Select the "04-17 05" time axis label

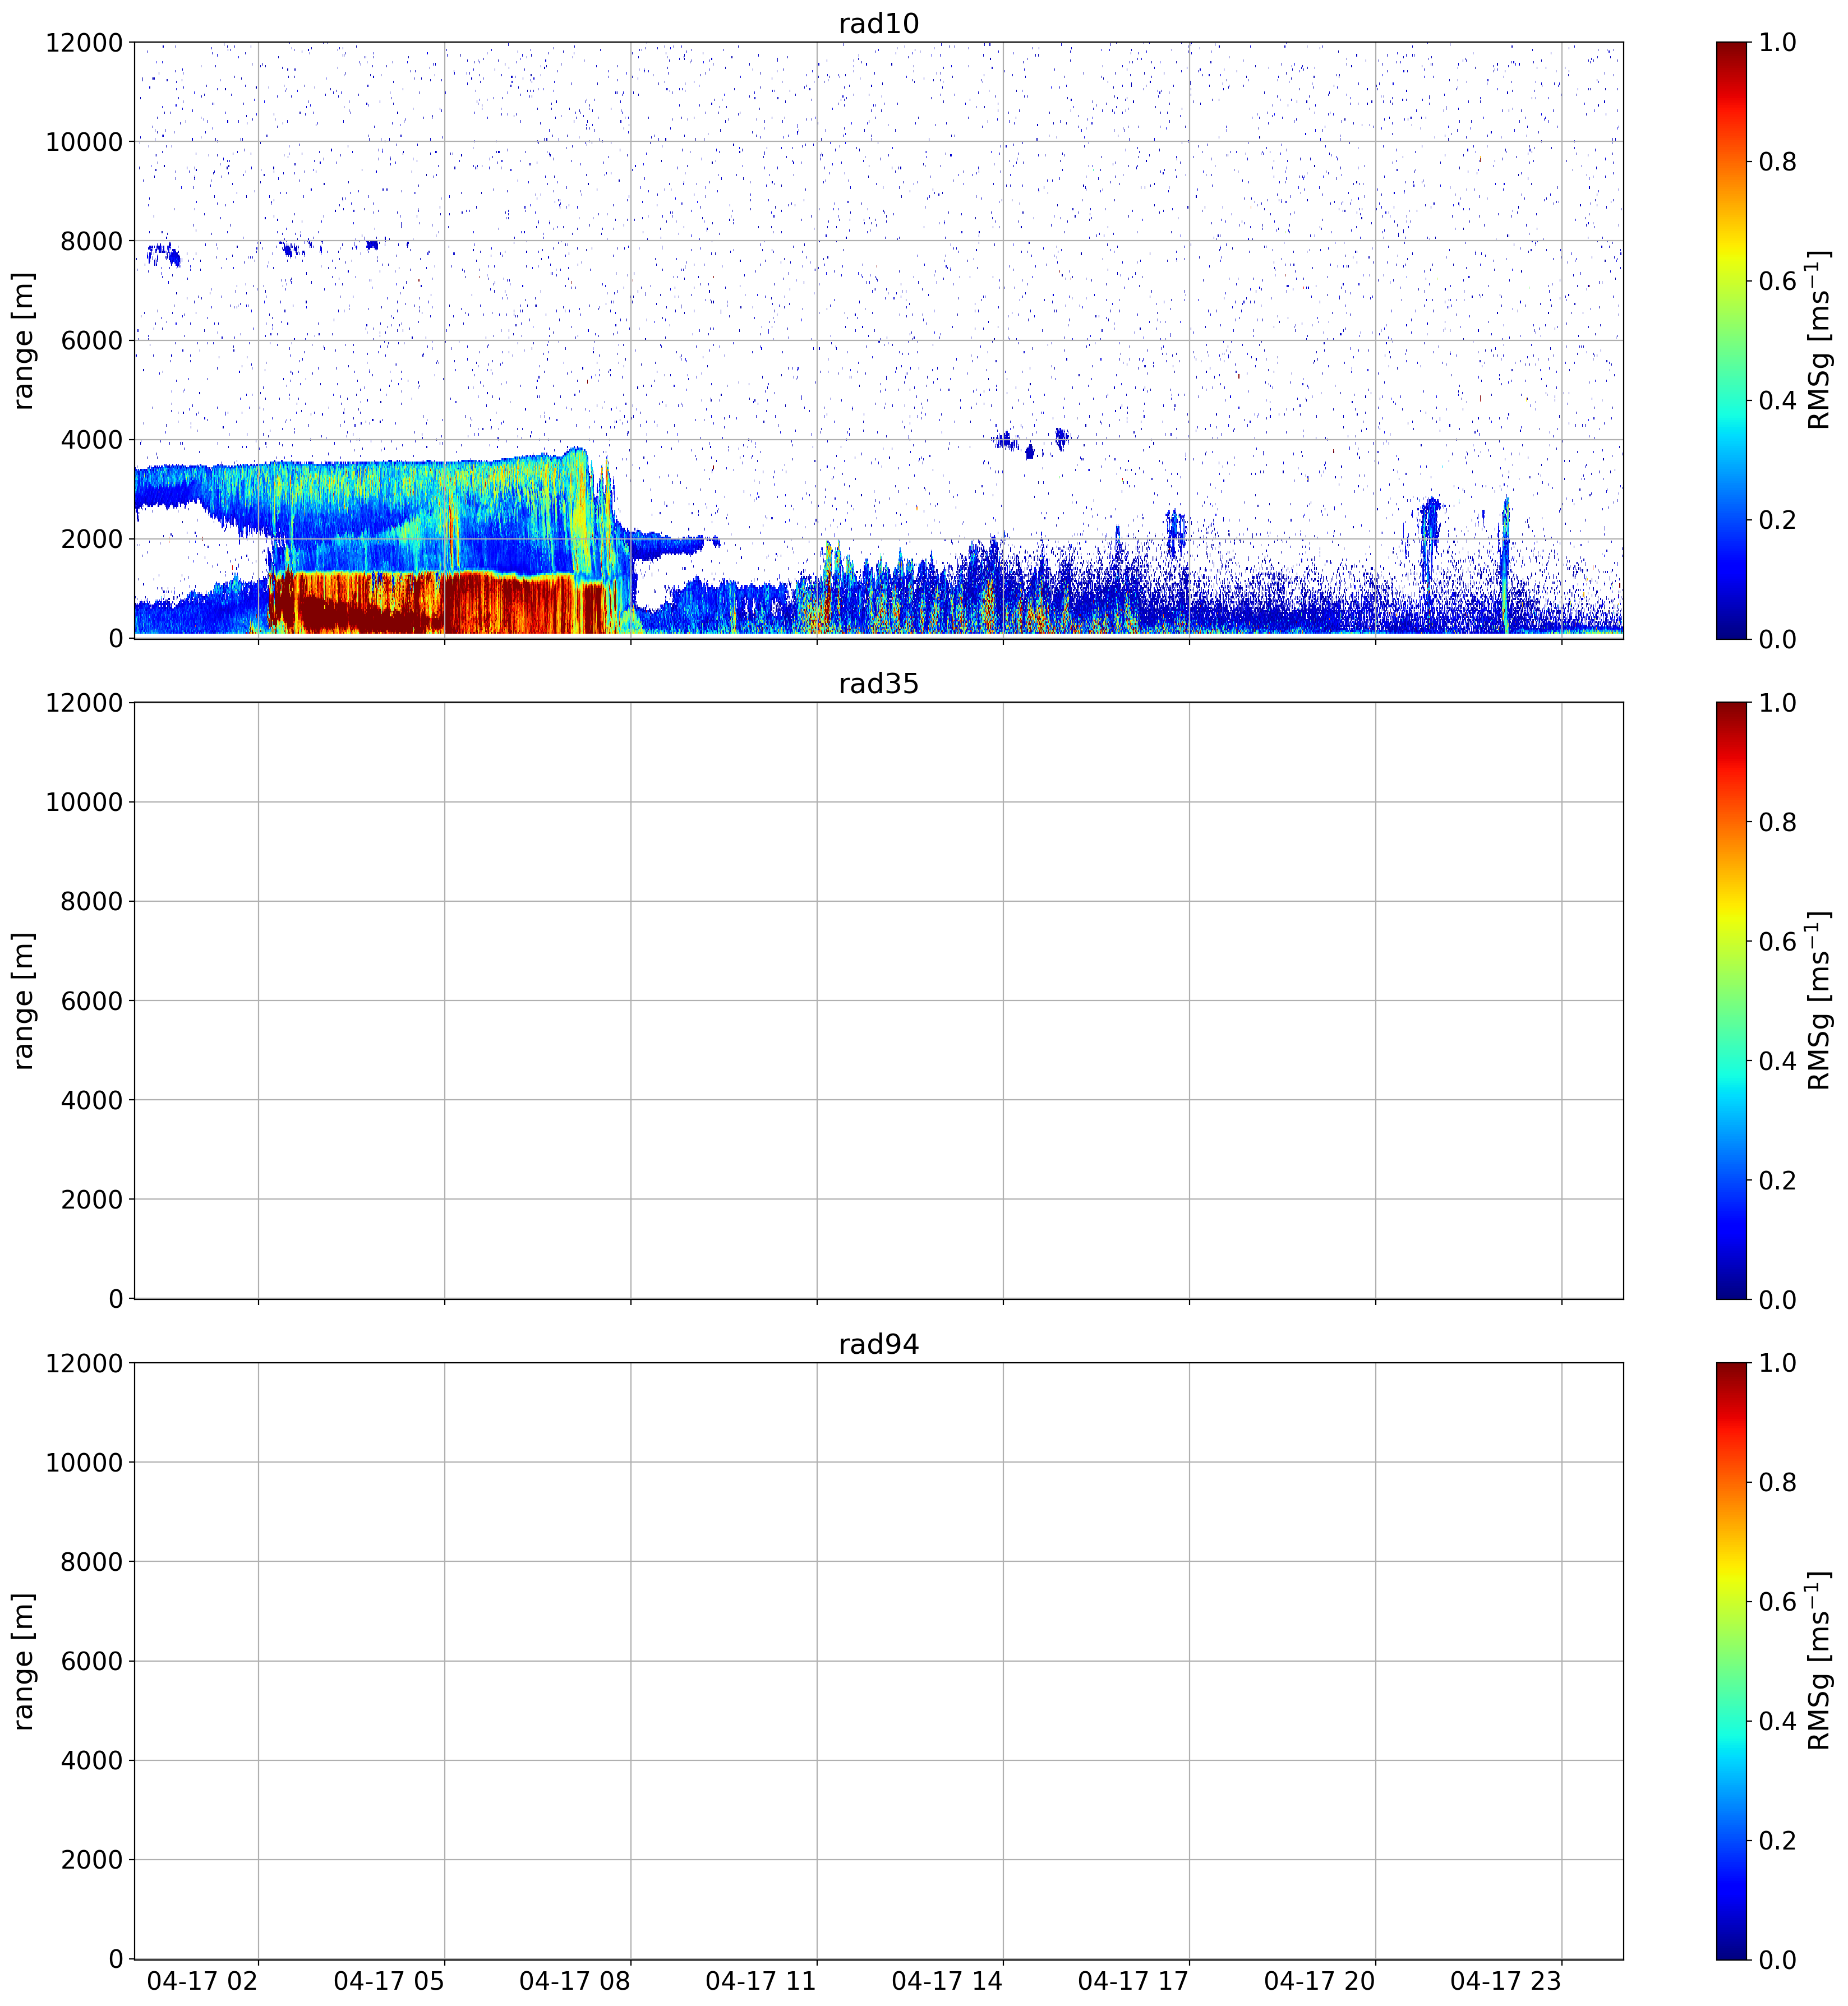389,1981
